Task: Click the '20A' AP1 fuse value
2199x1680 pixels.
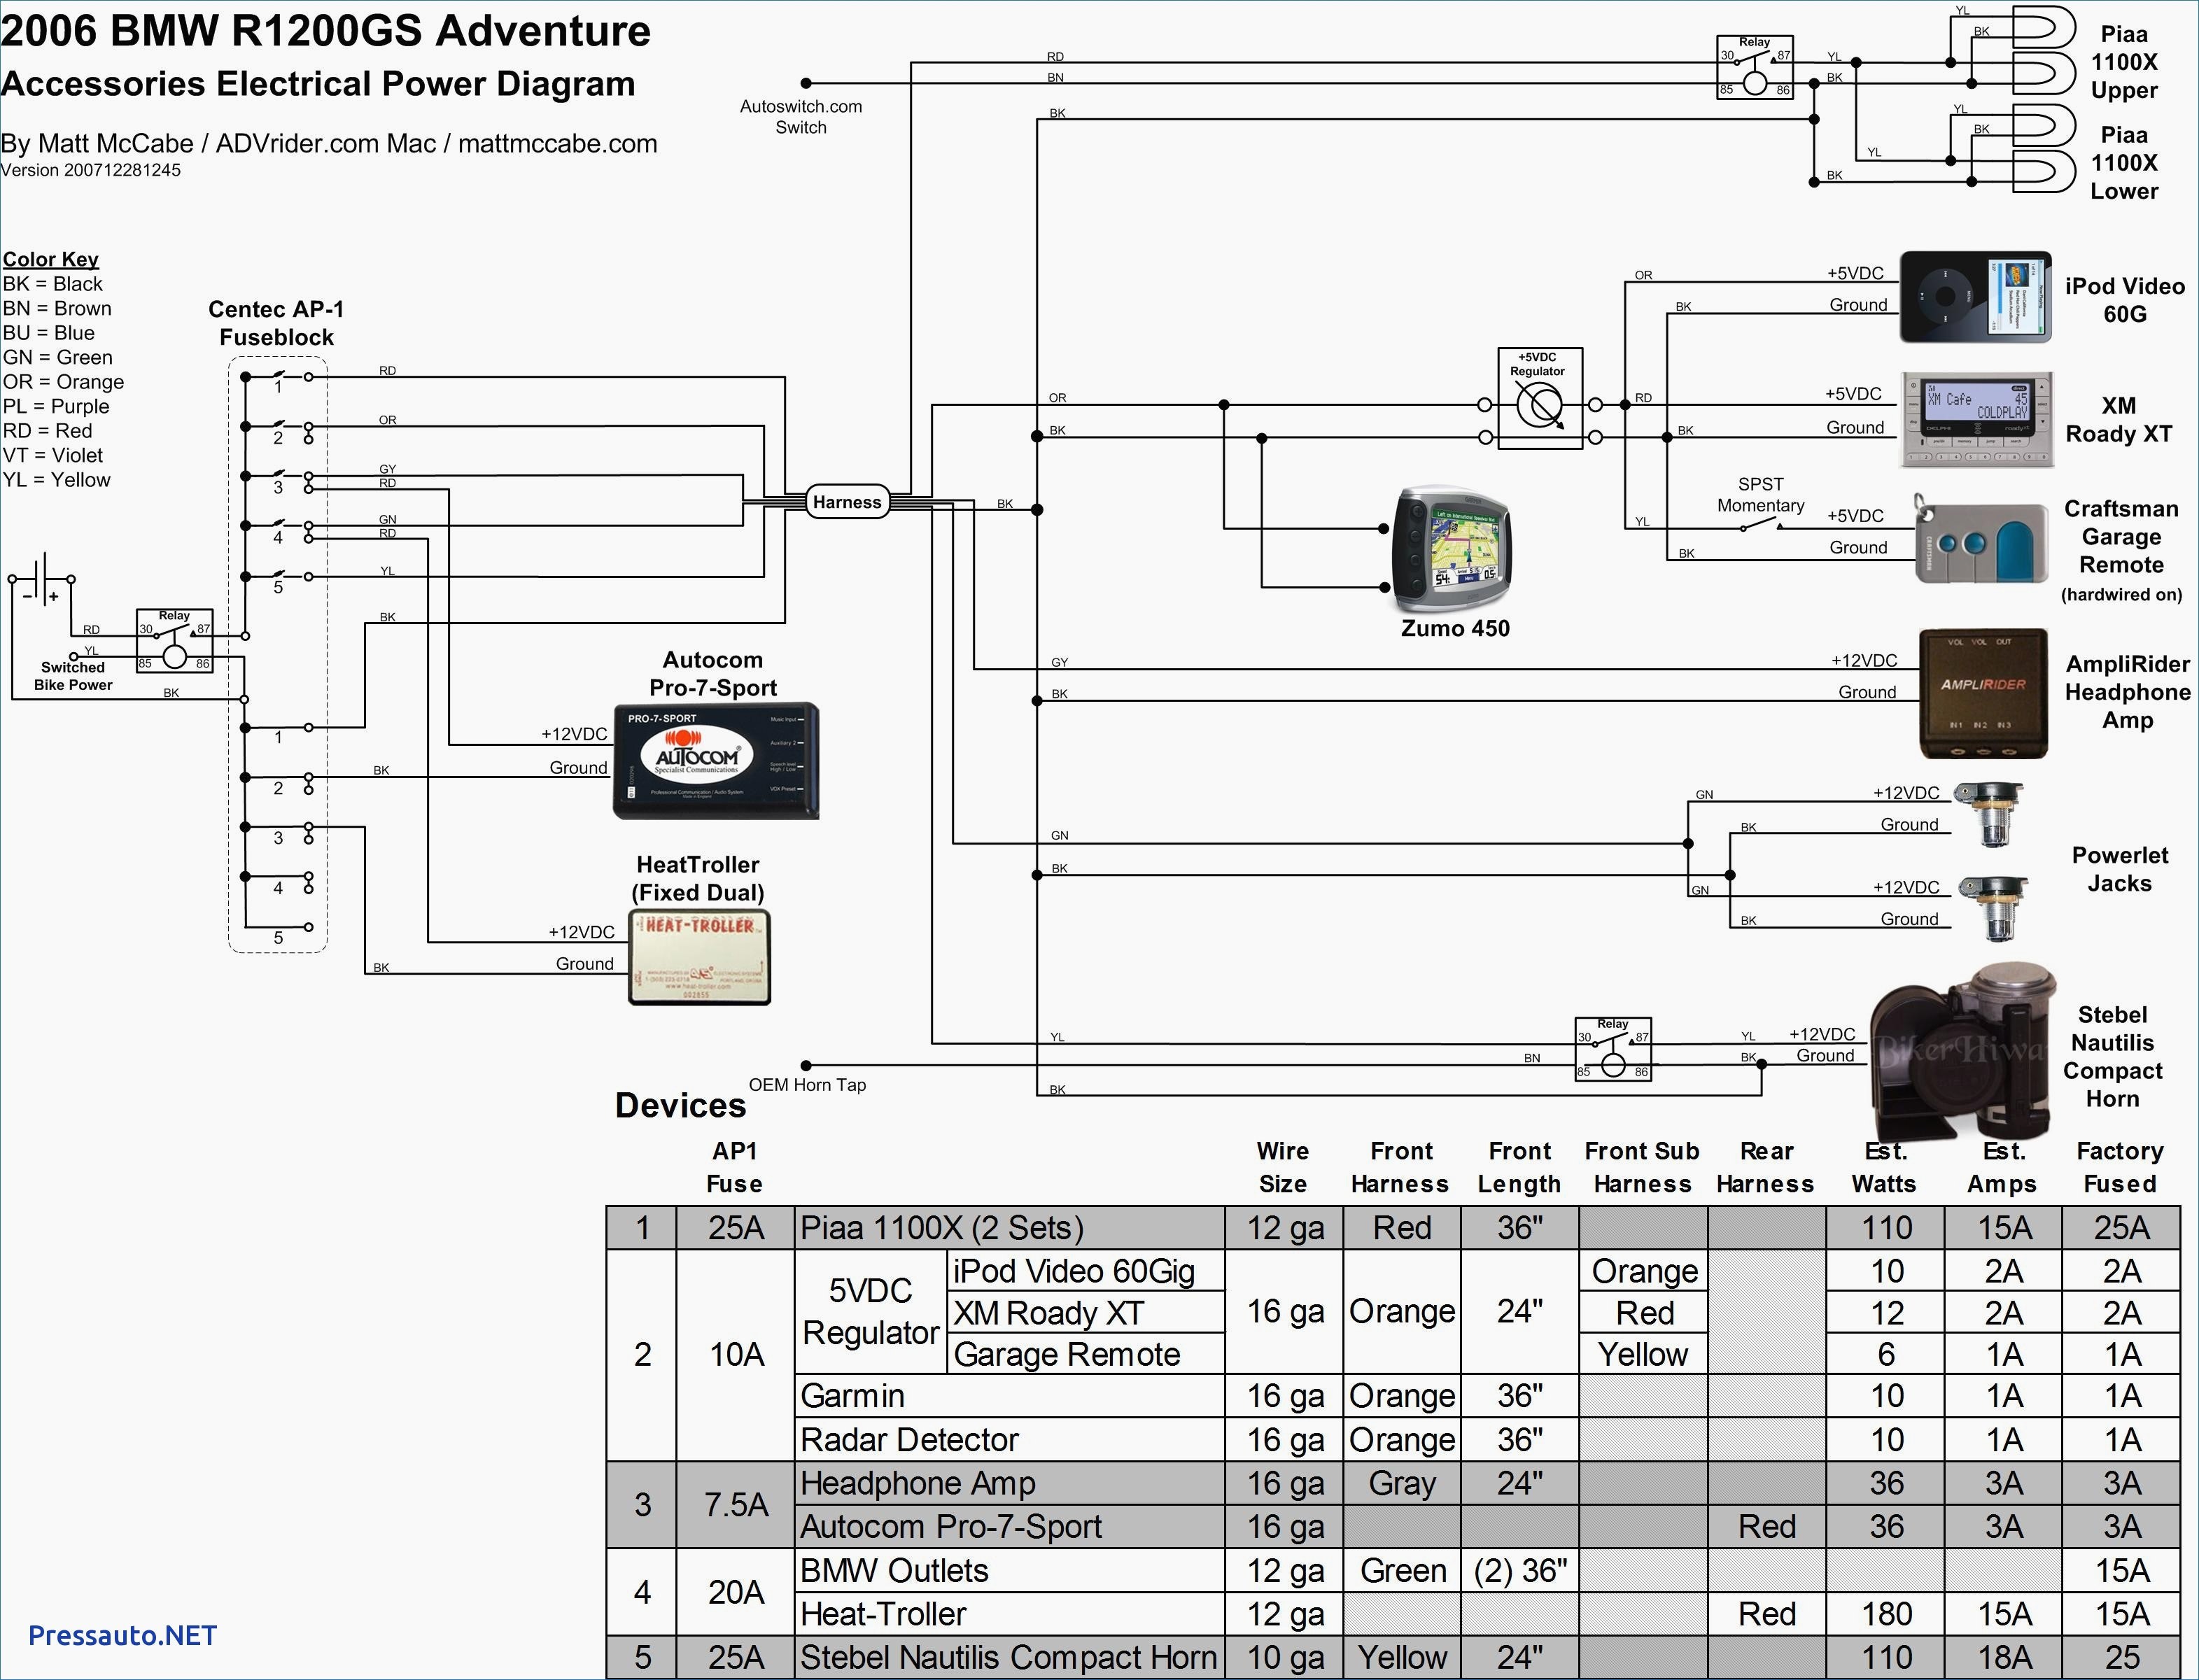Action: point(736,1592)
